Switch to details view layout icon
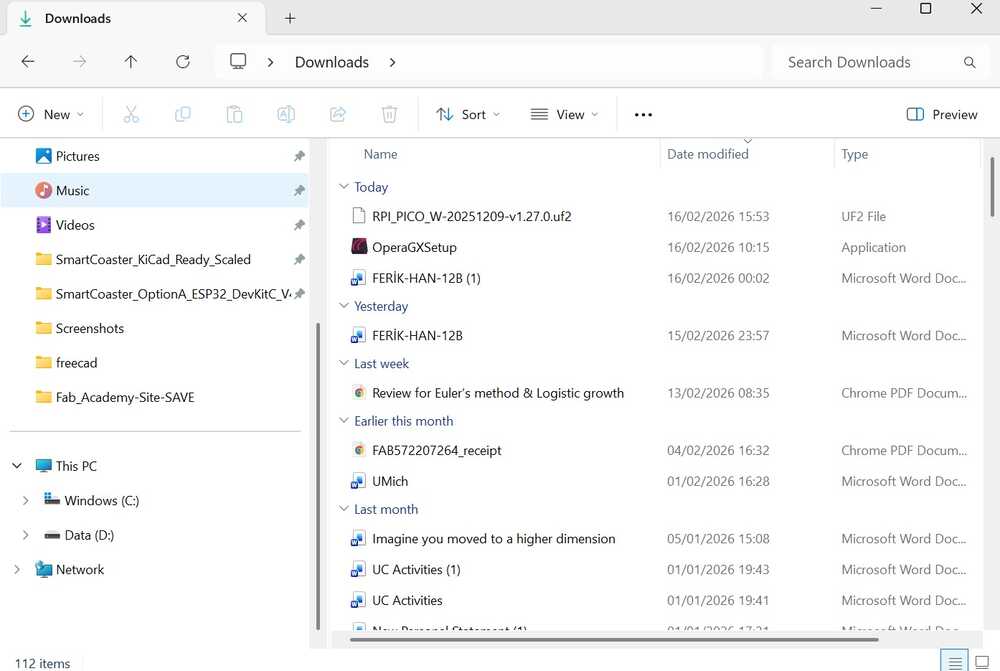 955,662
